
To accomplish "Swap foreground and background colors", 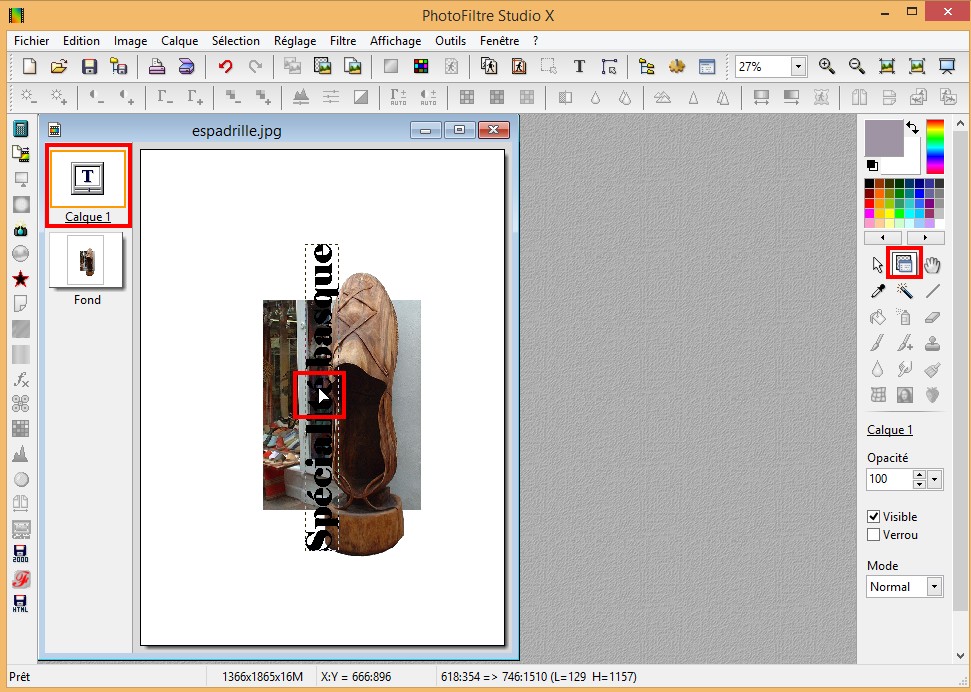I will coord(913,128).
